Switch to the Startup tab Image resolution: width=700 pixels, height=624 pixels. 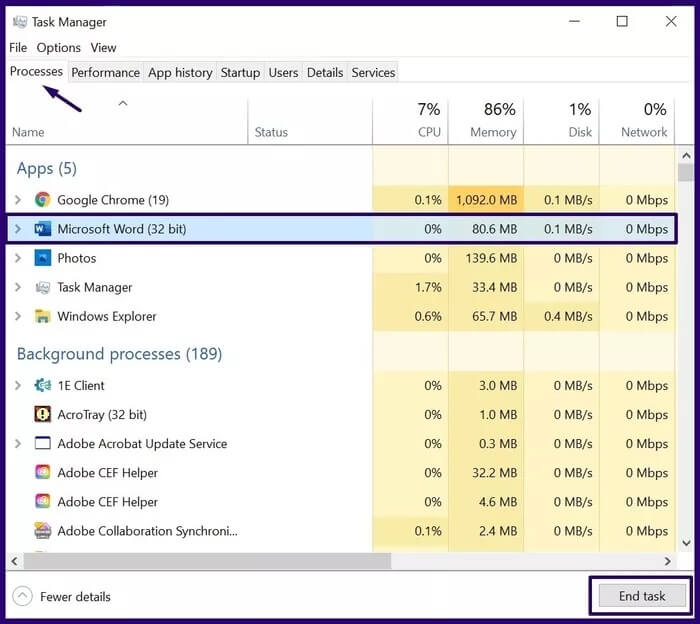coord(240,72)
